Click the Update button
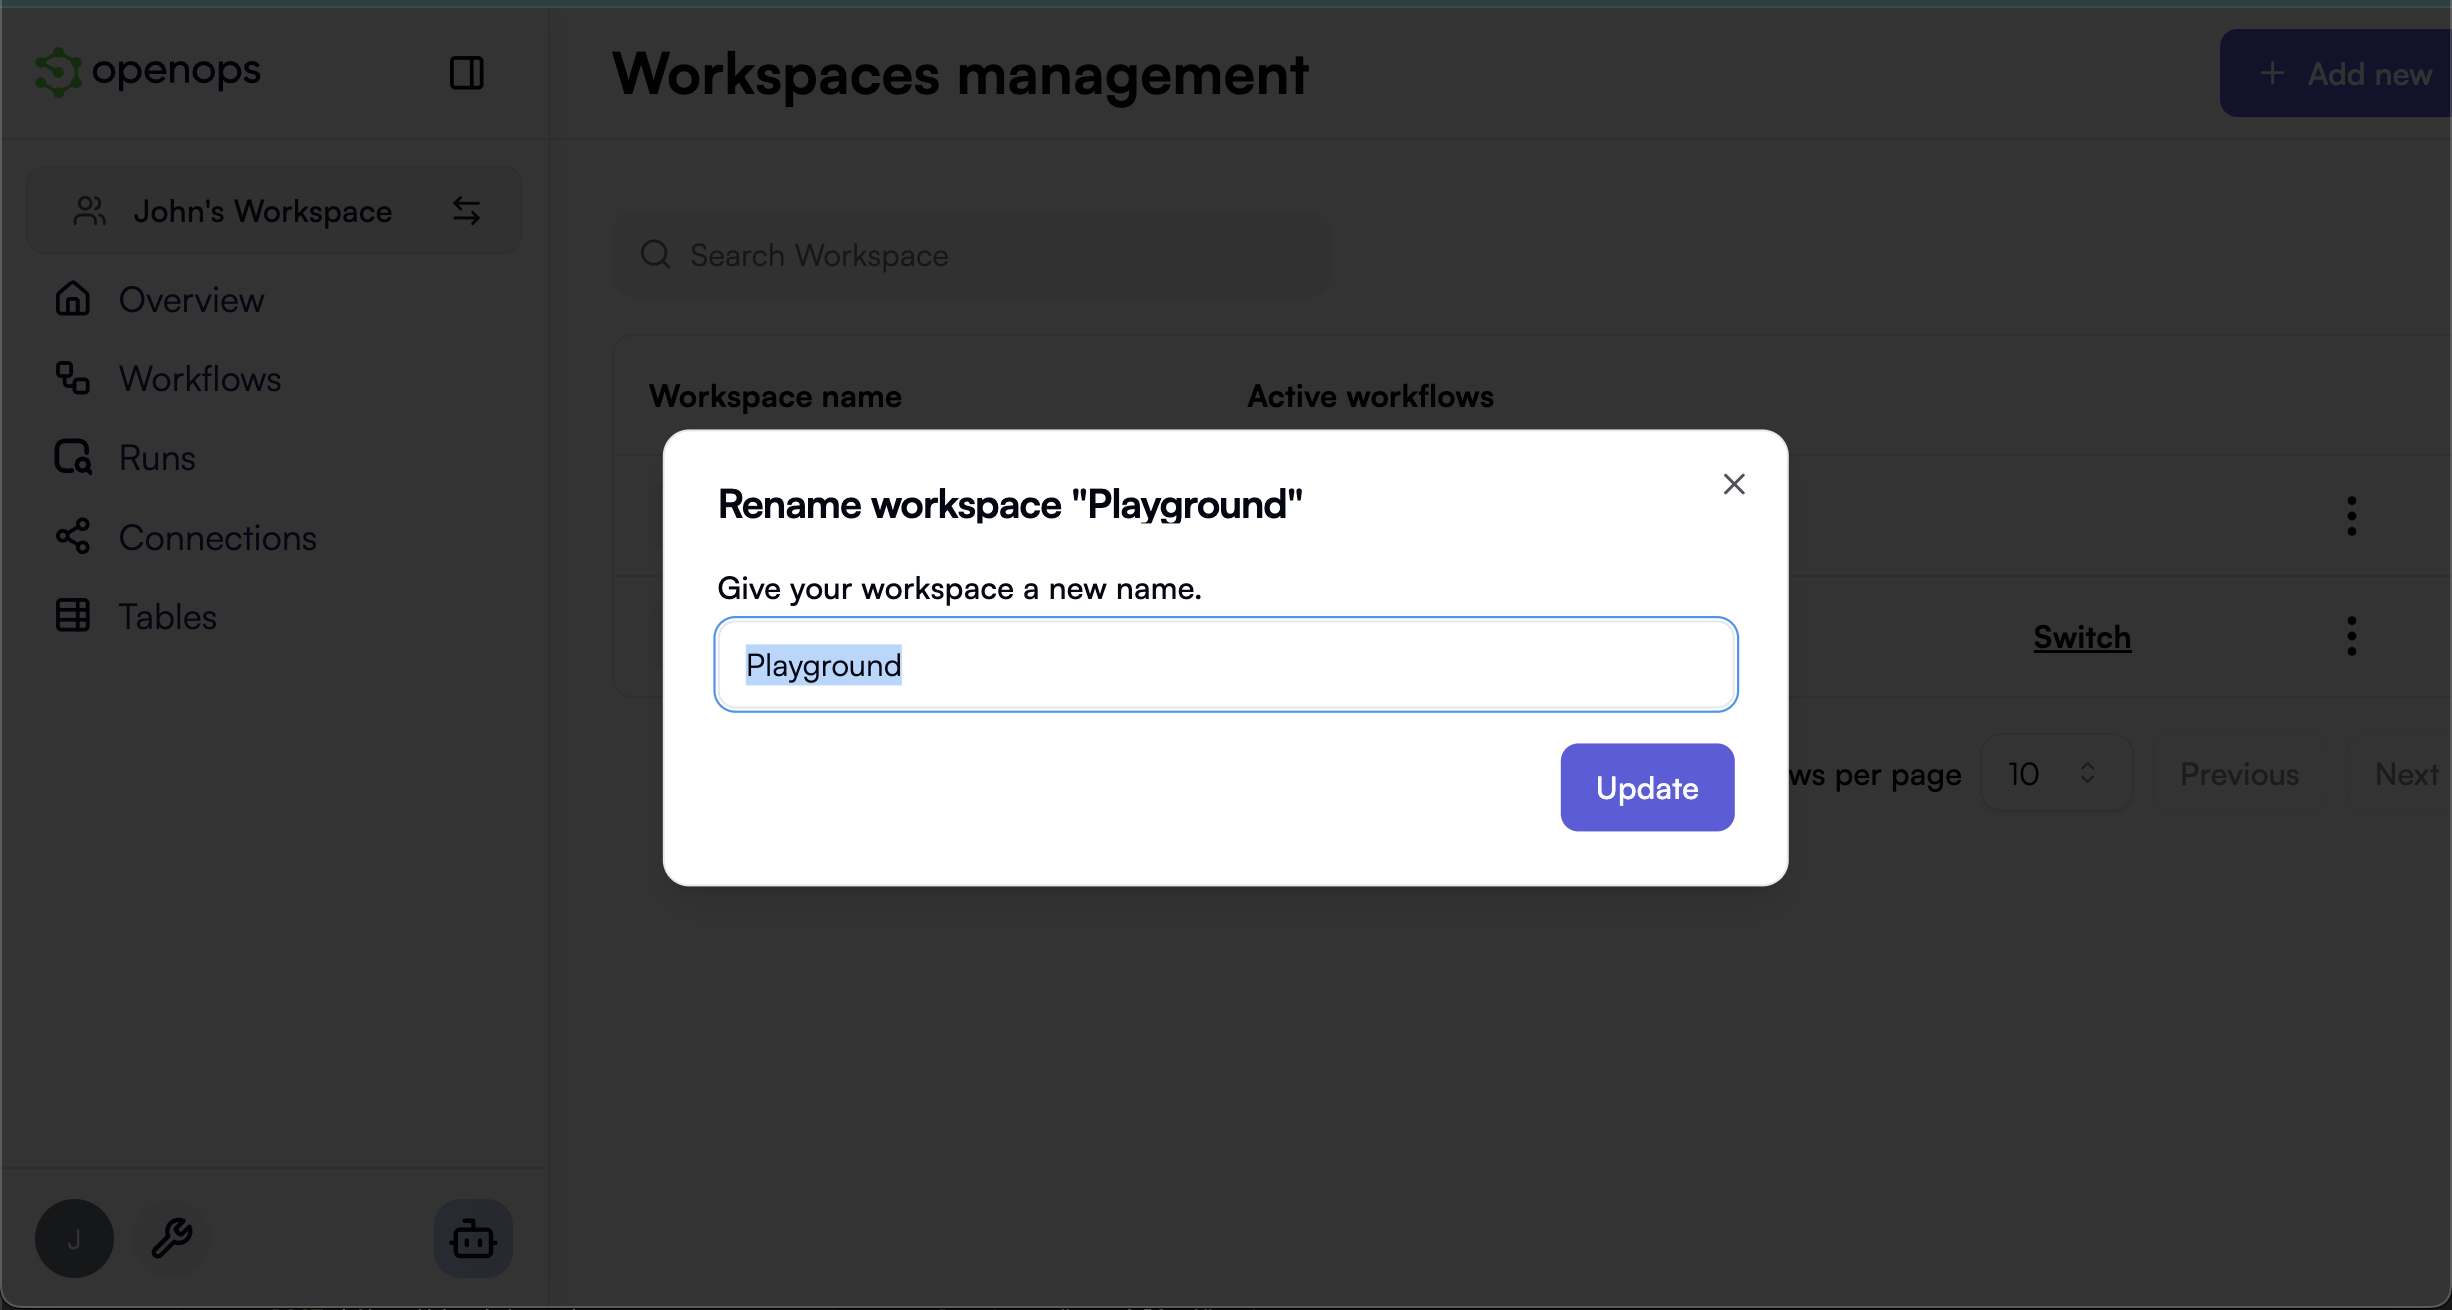This screenshot has width=2452, height=1310. [1646, 787]
